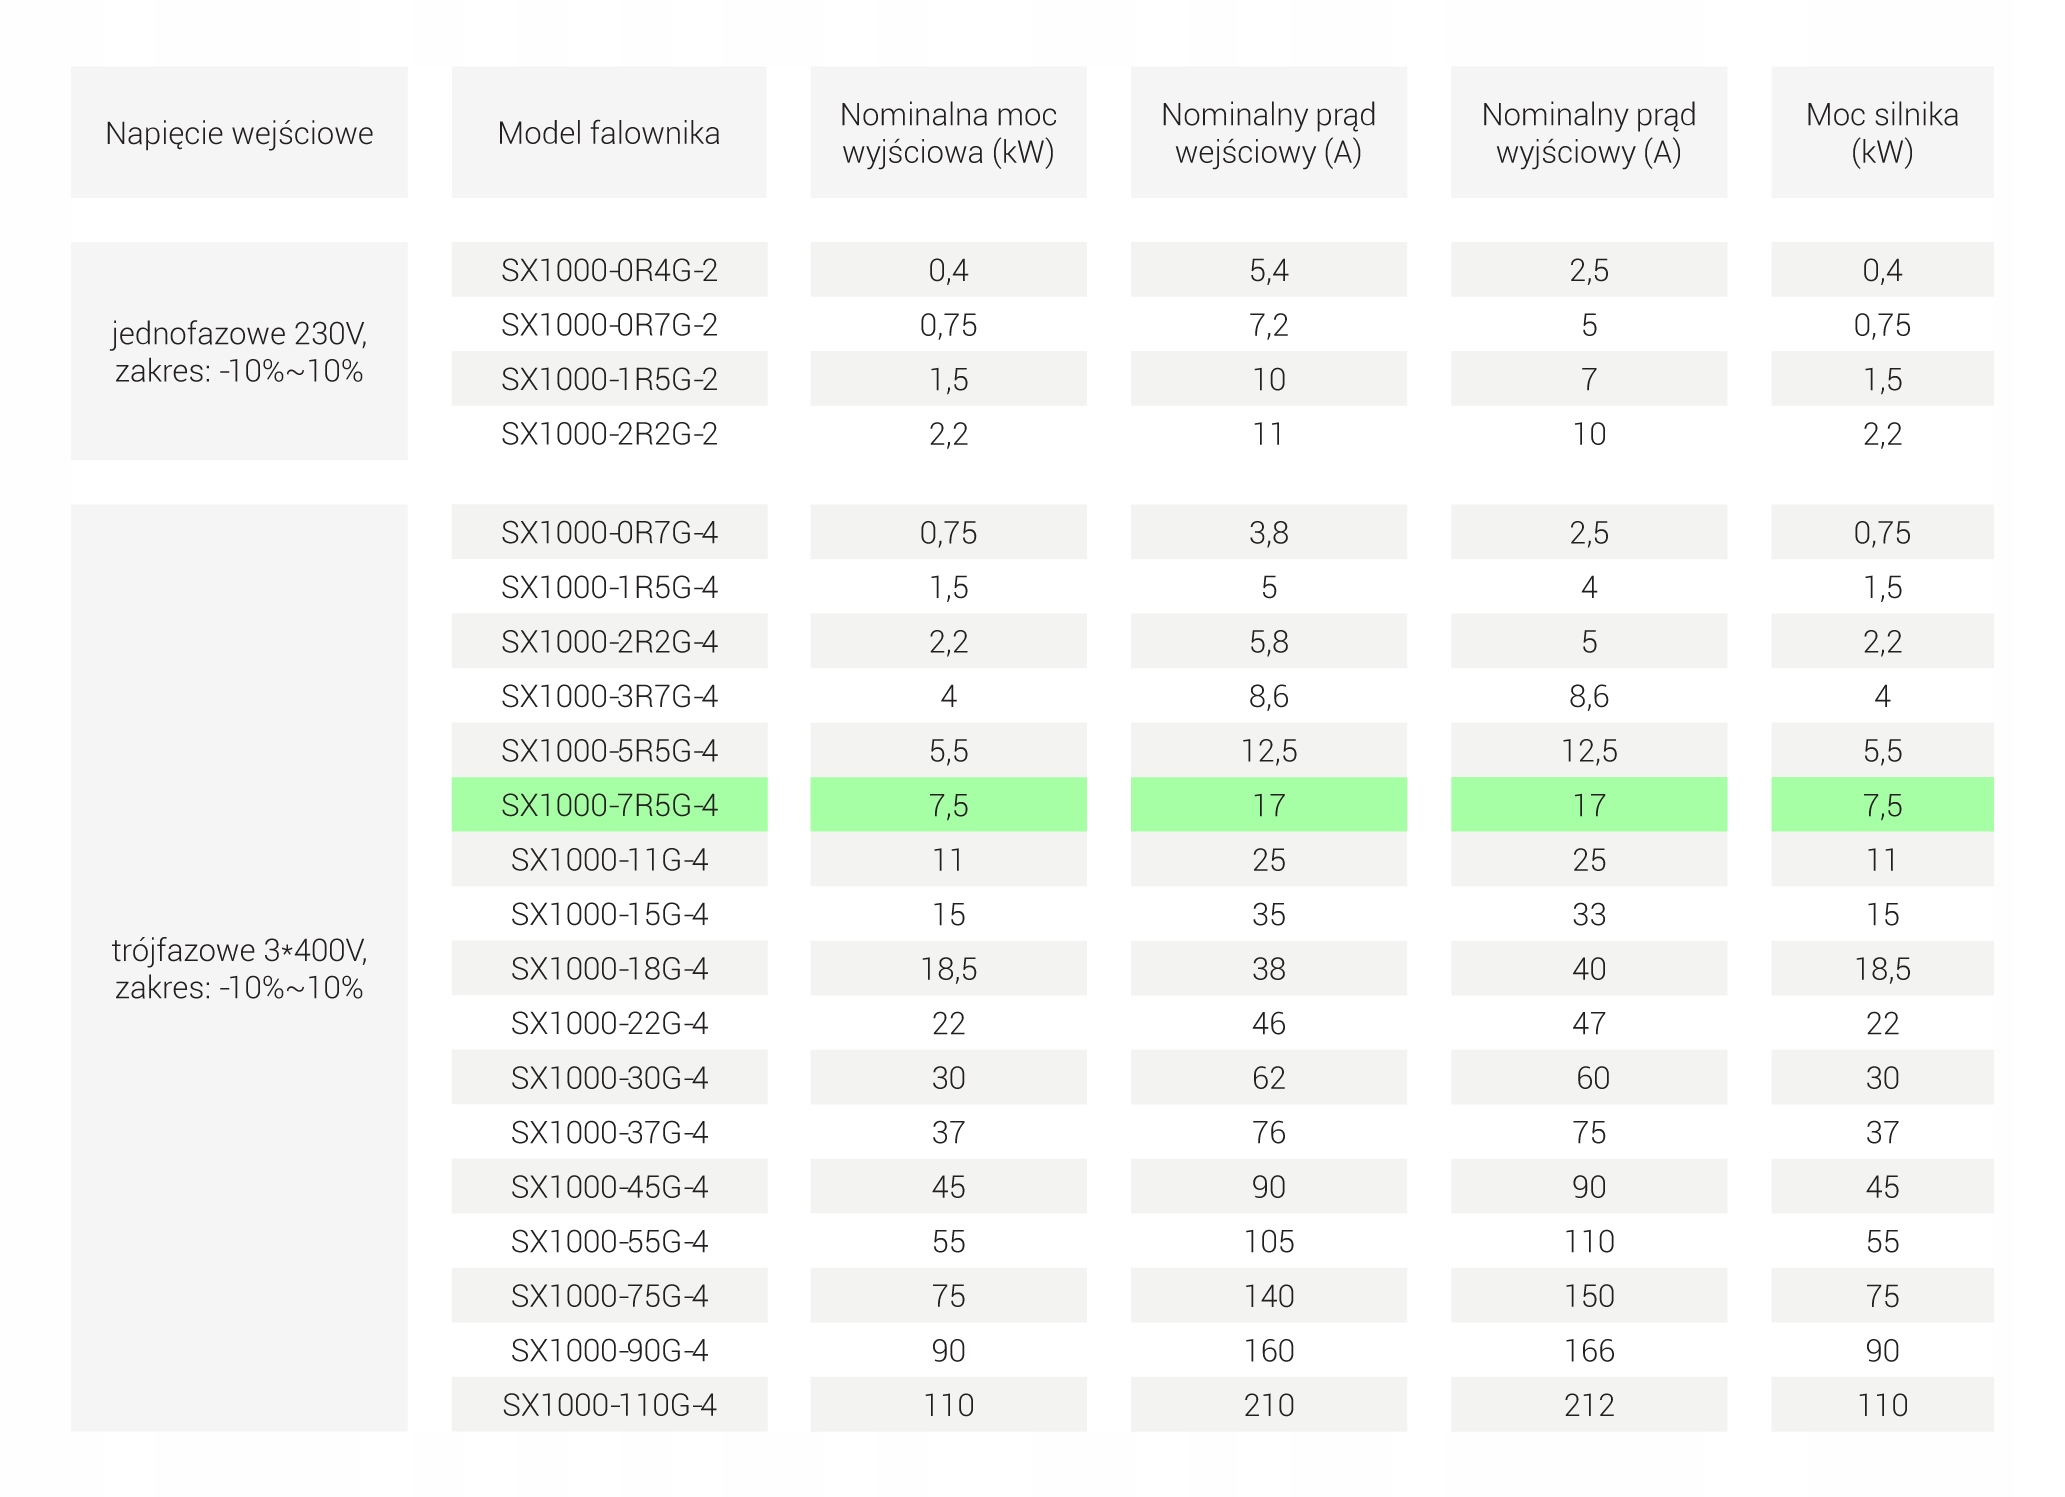Image resolution: width=2065 pixels, height=1497 pixels.
Task: Click the SX1000-3R7G-4 model cell
Action: [x=609, y=696]
